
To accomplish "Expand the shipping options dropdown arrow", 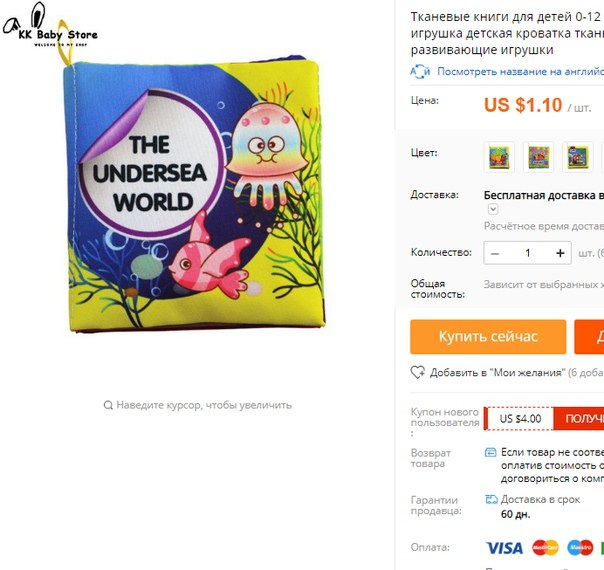I will (x=493, y=209).
